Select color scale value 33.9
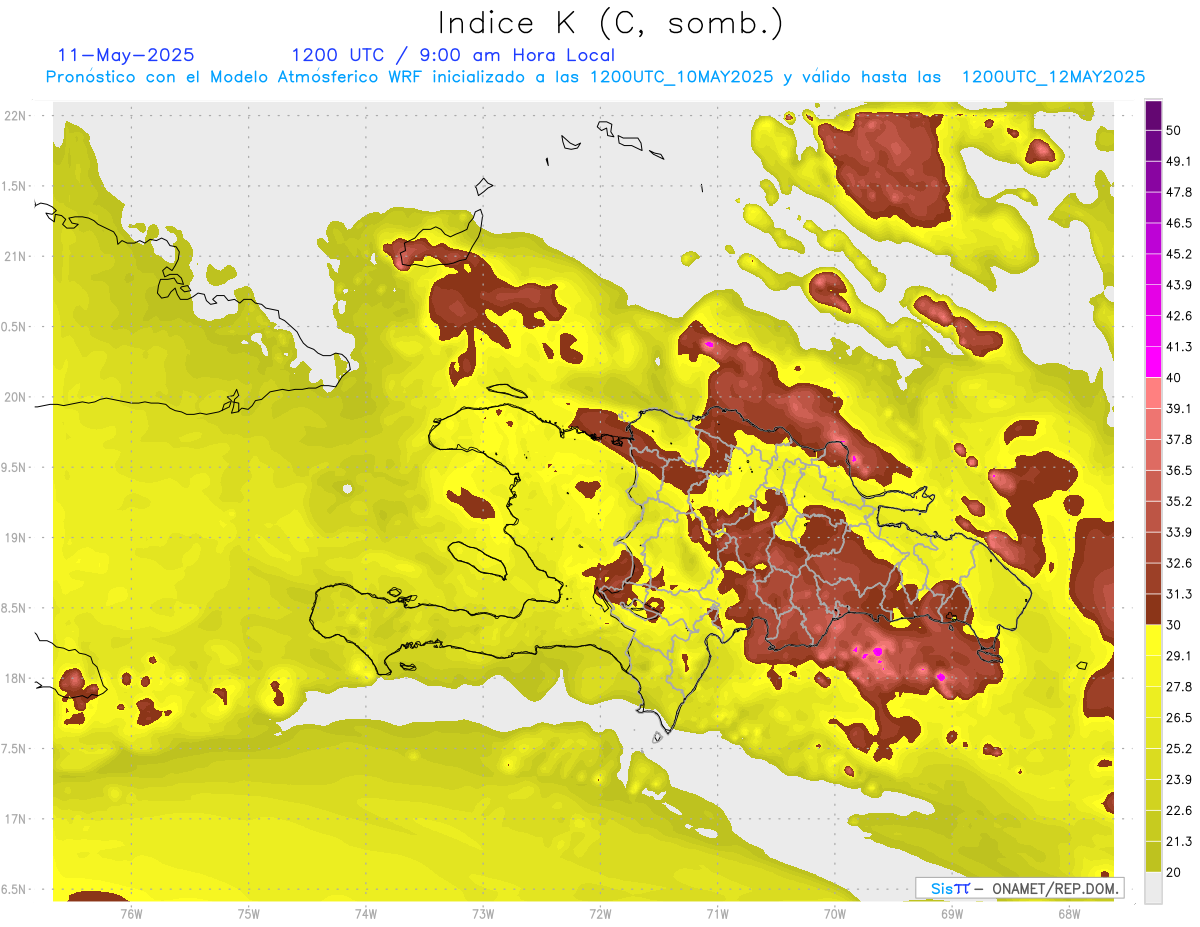This screenshot has width=1200, height=927. click(x=1178, y=532)
